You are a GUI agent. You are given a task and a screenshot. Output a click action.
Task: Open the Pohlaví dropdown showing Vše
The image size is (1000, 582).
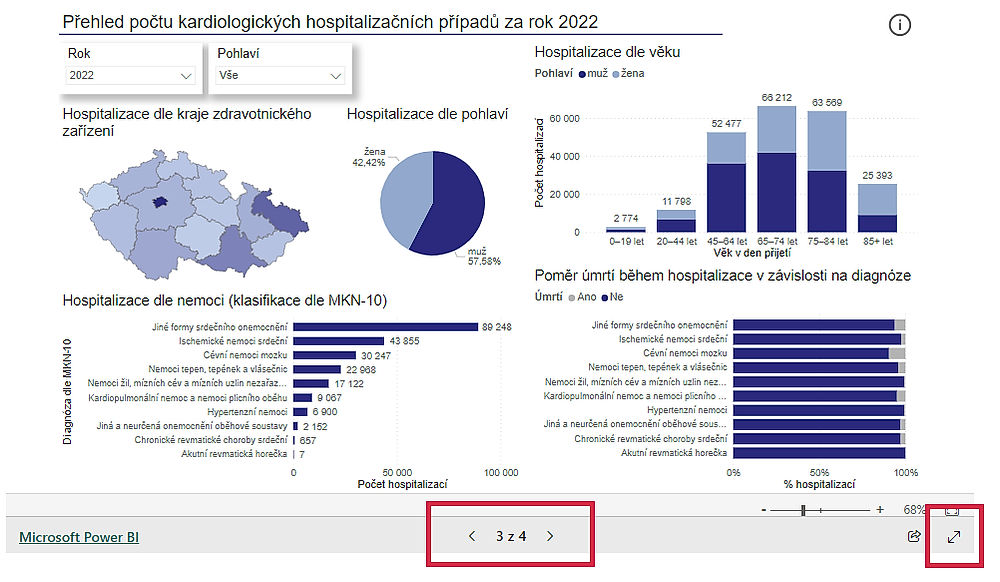(x=279, y=74)
